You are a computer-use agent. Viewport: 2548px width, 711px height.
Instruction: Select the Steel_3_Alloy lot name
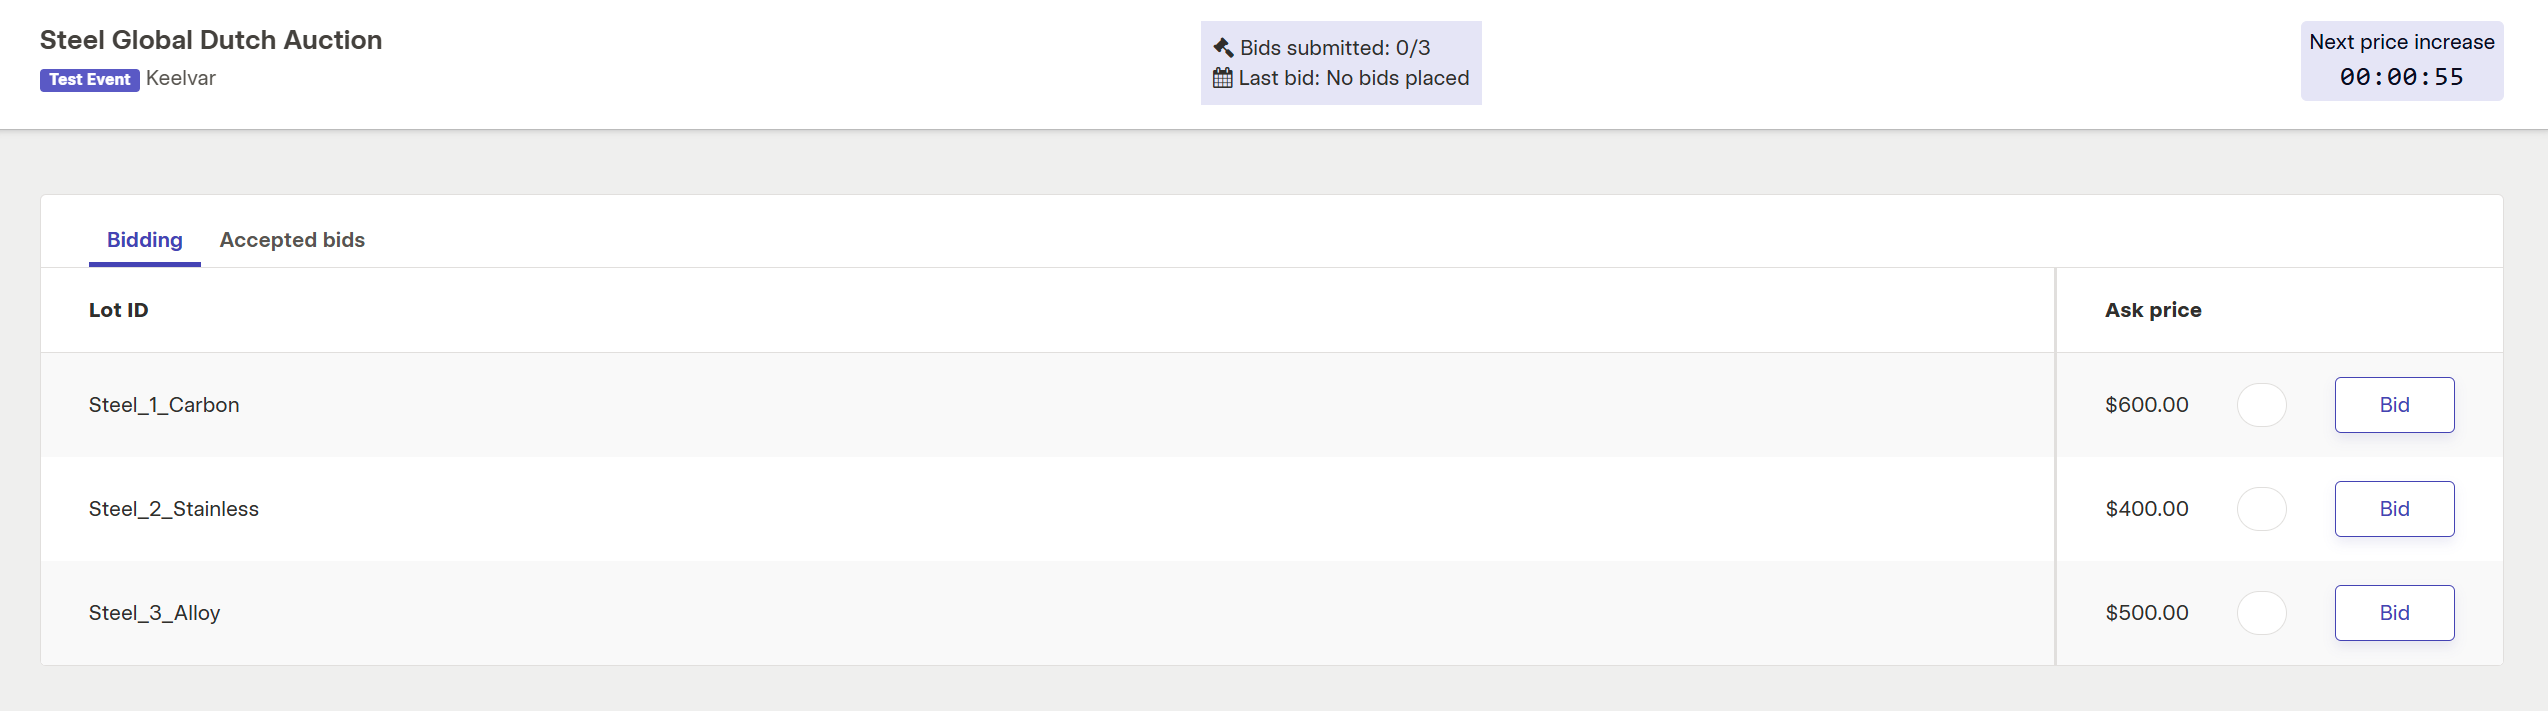pyautogui.click(x=155, y=613)
